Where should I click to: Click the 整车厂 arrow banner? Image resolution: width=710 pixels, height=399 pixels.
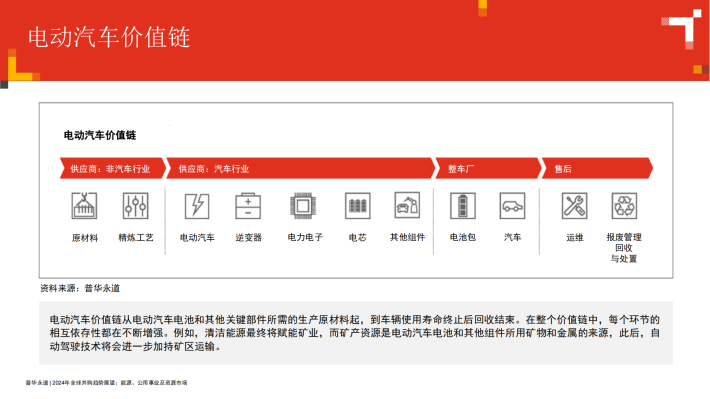pos(489,168)
